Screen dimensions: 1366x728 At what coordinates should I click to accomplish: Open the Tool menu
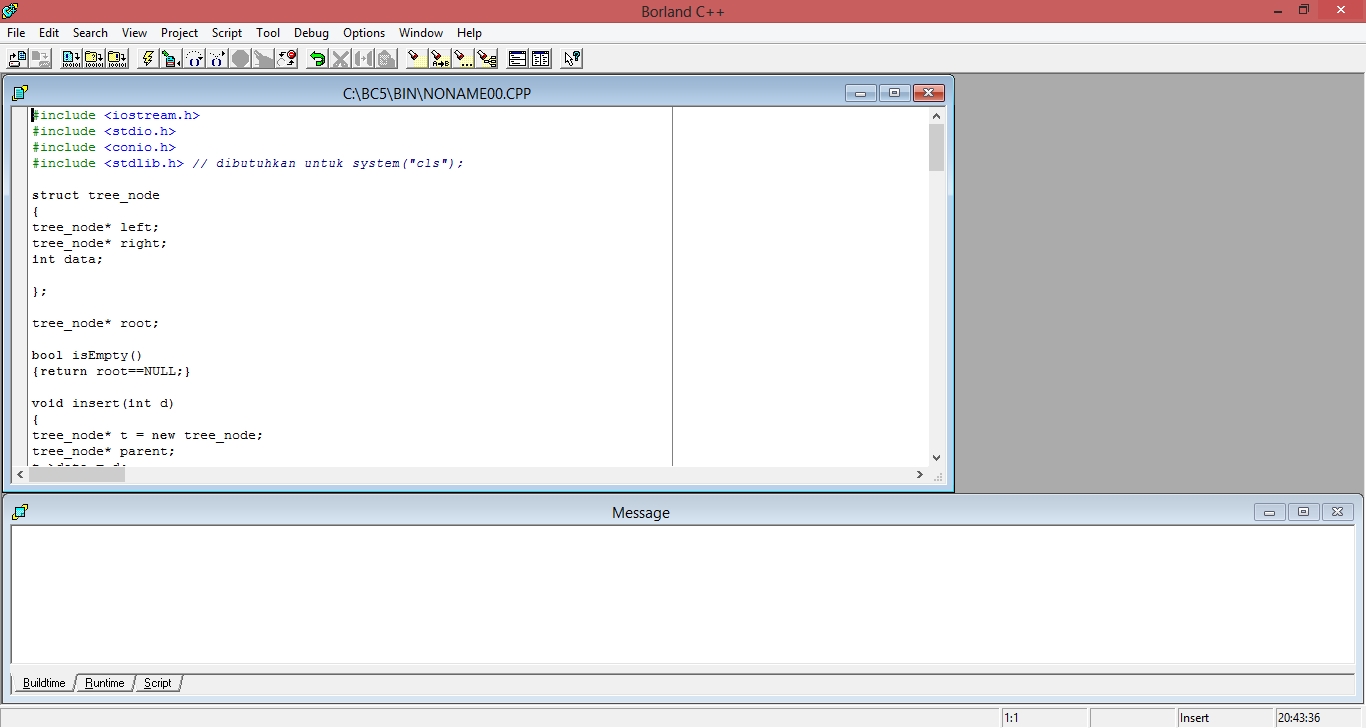click(268, 33)
